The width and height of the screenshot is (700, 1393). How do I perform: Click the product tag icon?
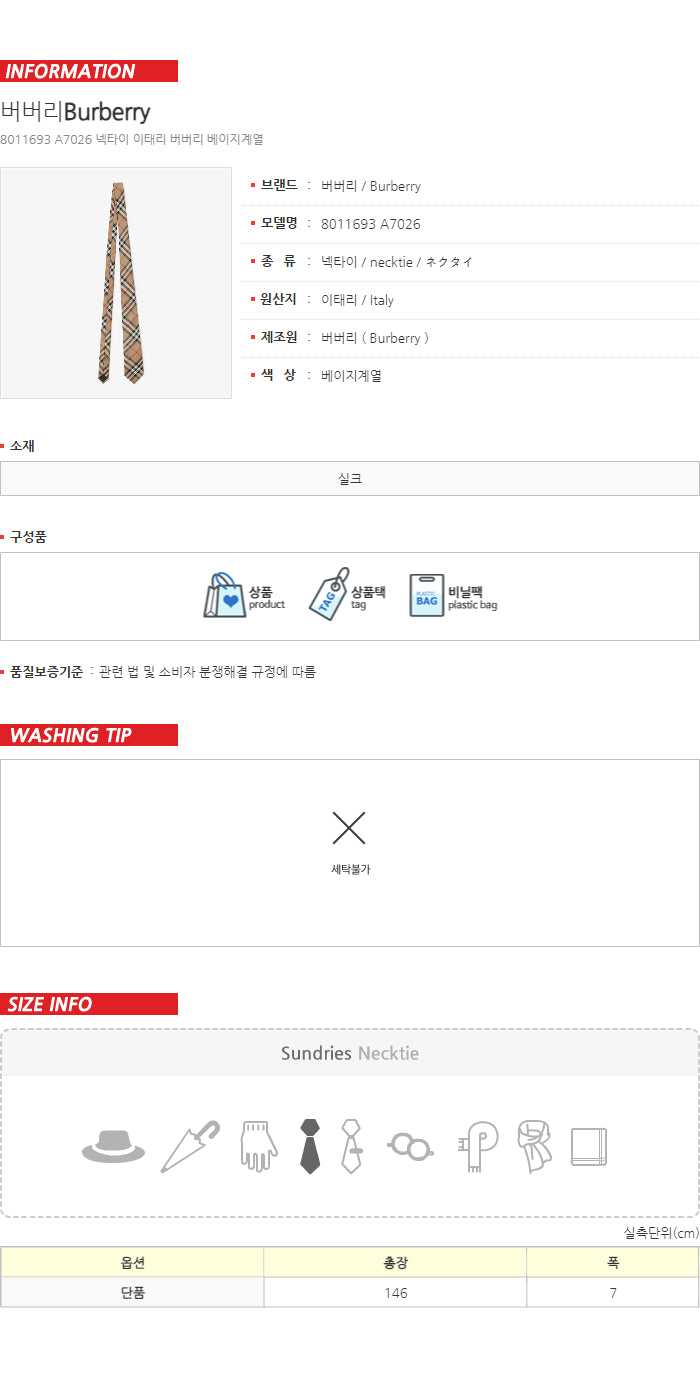[x=328, y=596]
